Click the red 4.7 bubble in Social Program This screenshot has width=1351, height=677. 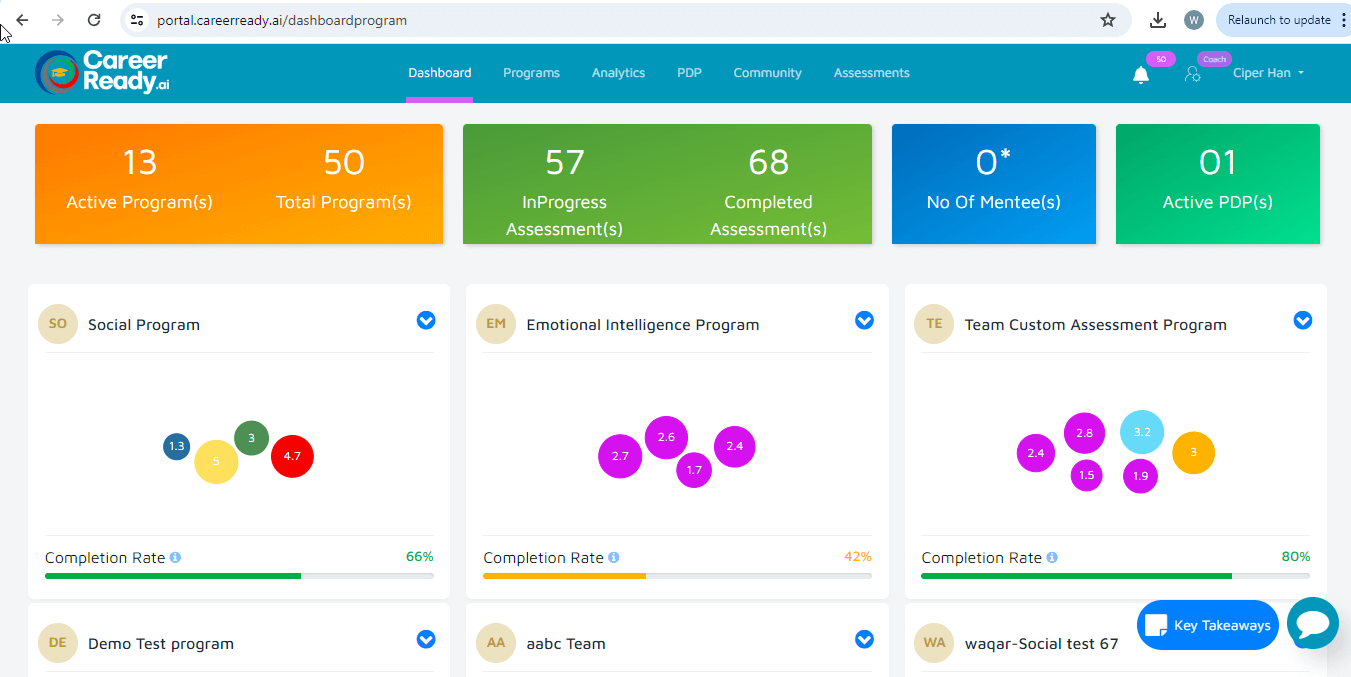(292, 456)
